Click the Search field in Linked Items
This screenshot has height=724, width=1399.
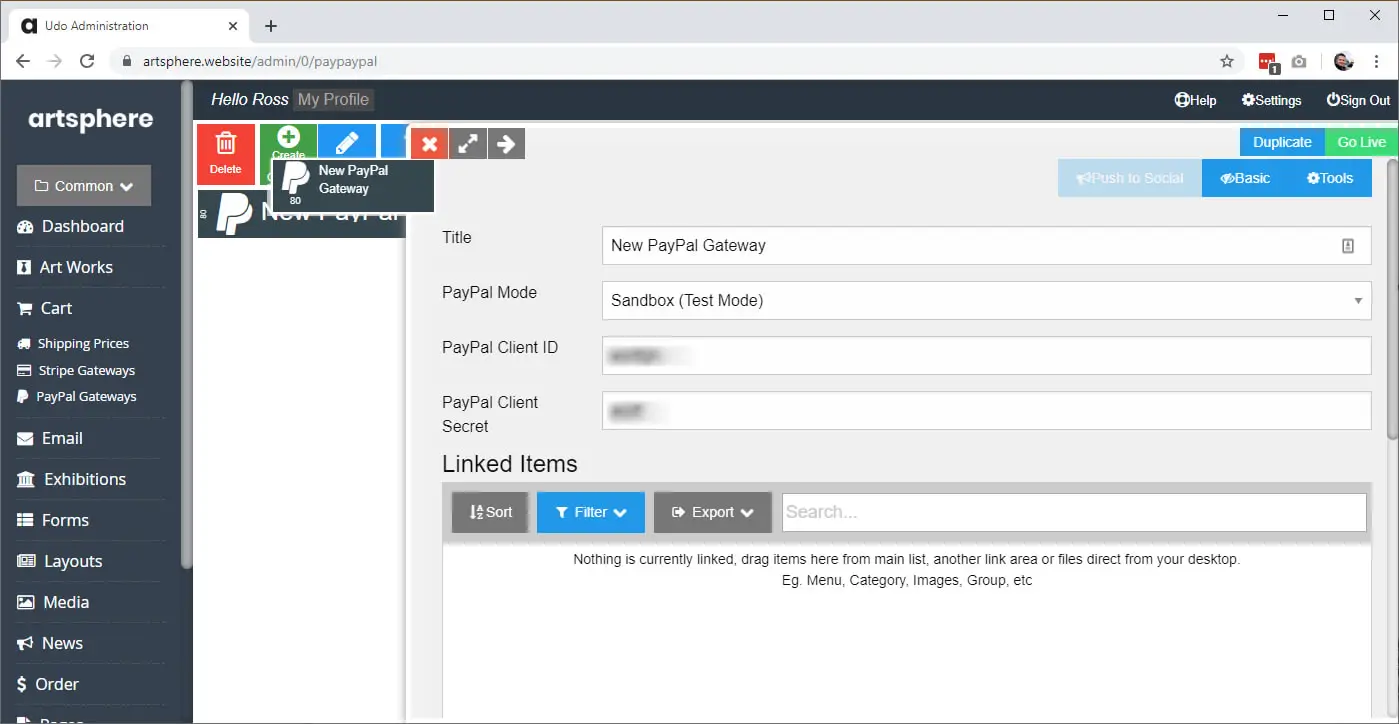tap(1073, 511)
